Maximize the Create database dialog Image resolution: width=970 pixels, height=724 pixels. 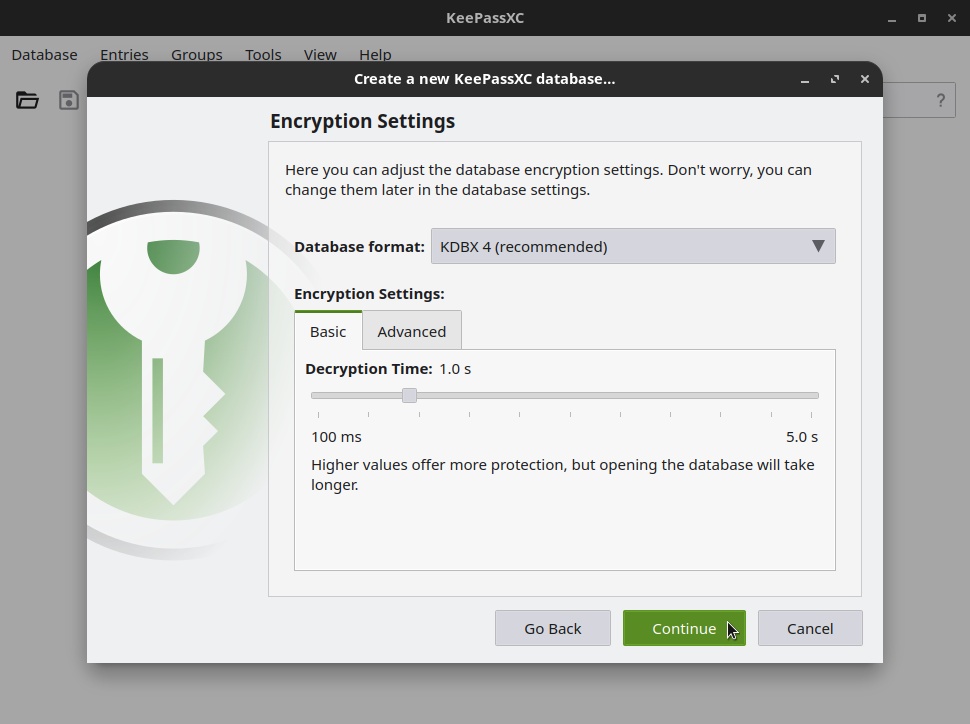tap(835, 79)
